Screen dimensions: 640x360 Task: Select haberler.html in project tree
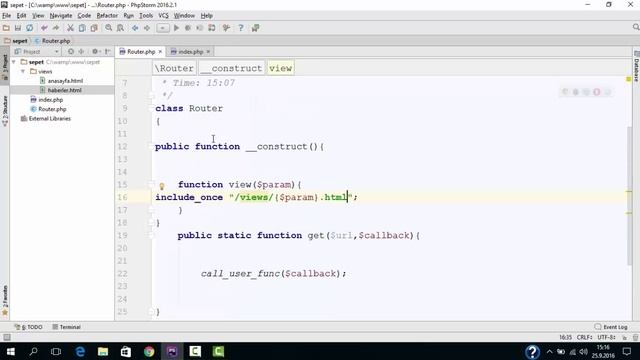[x=64, y=90]
